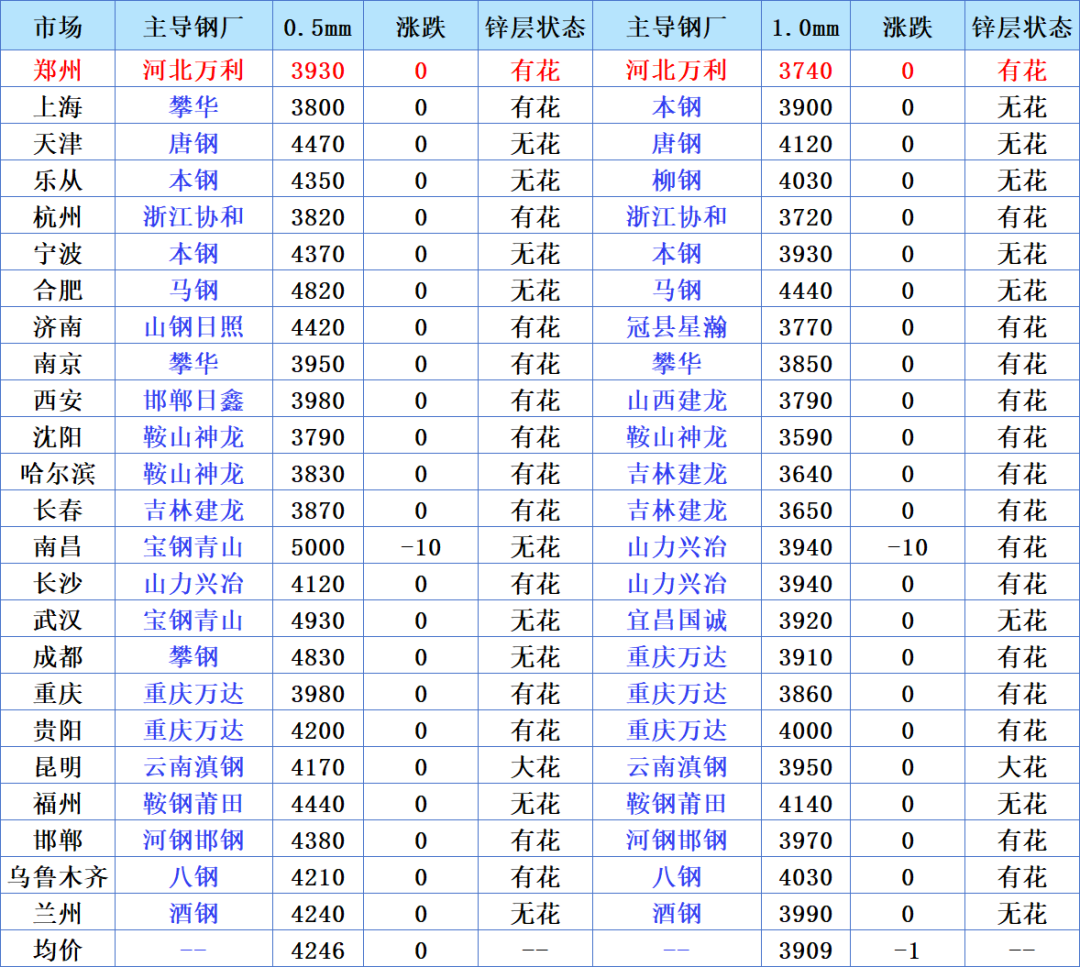Click the price 4200 in 贵阳 row
This screenshot has width=1080, height=967.
pos(318,730)
